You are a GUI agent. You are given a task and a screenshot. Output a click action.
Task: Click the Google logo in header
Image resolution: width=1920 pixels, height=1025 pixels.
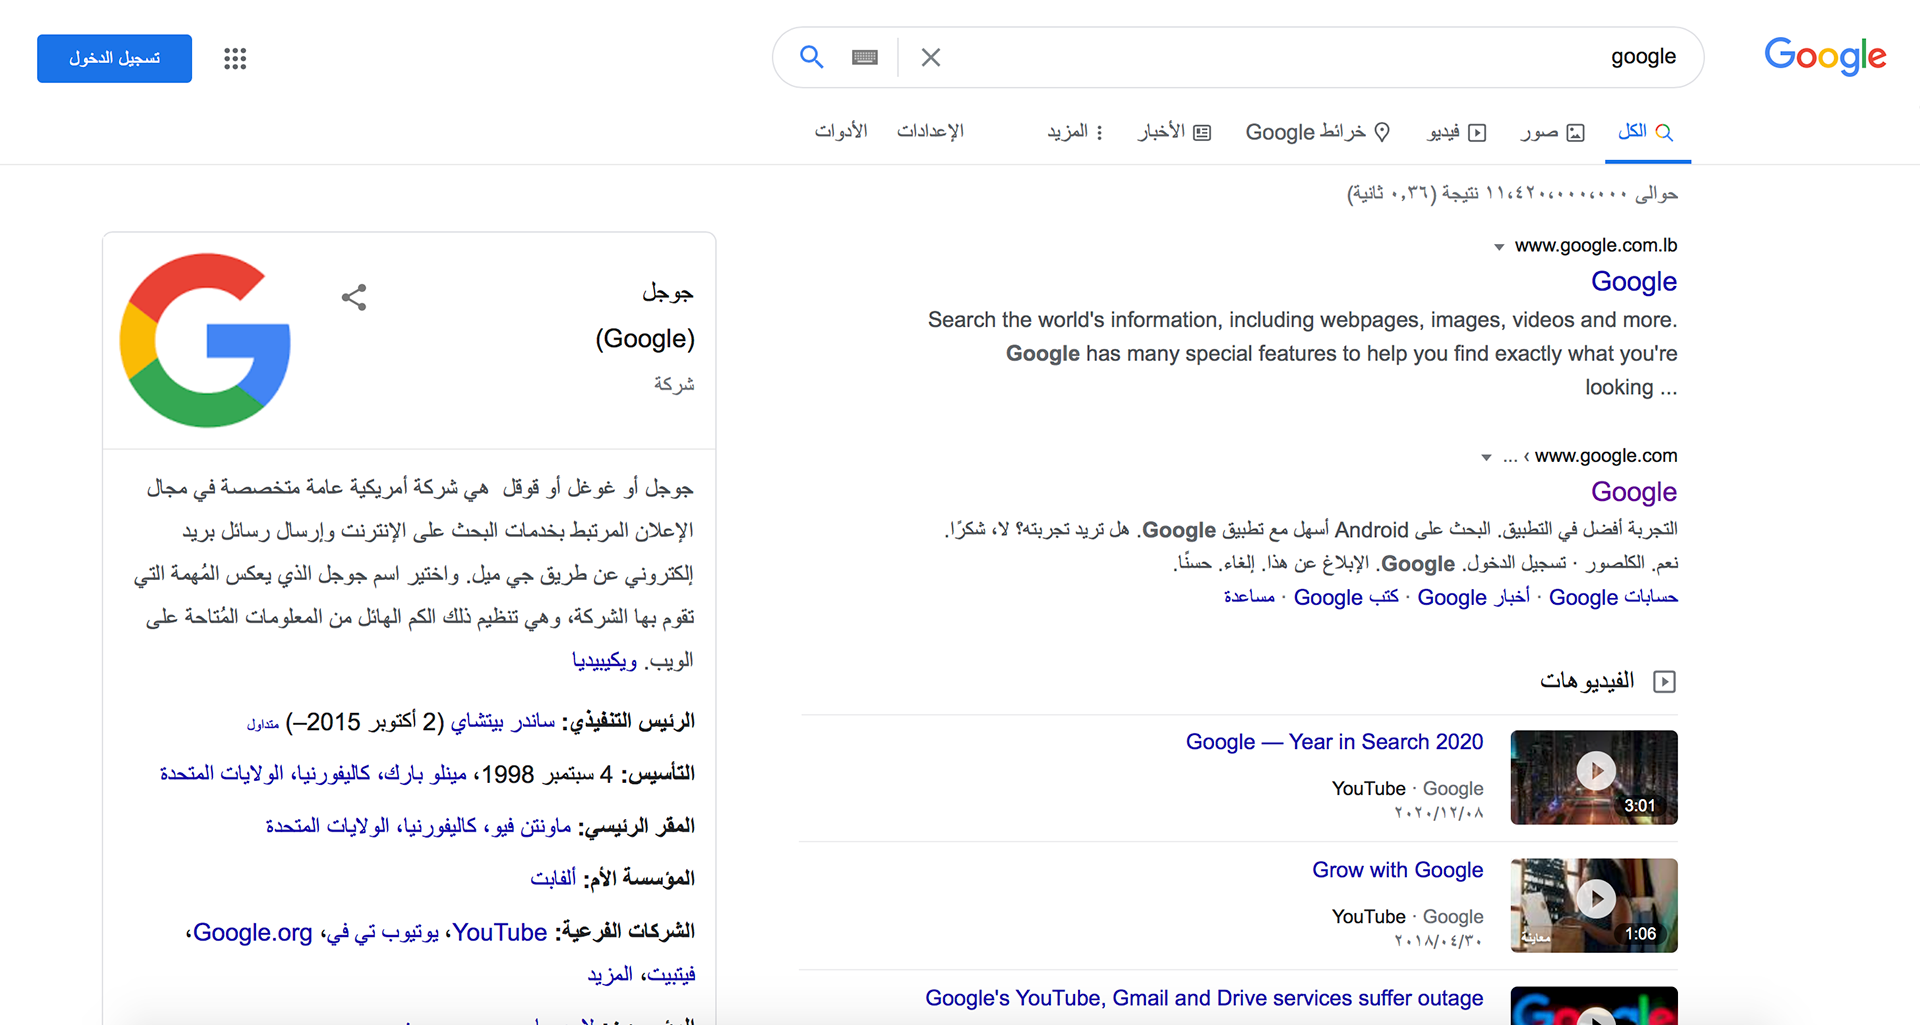click(x=1825, y=56)
